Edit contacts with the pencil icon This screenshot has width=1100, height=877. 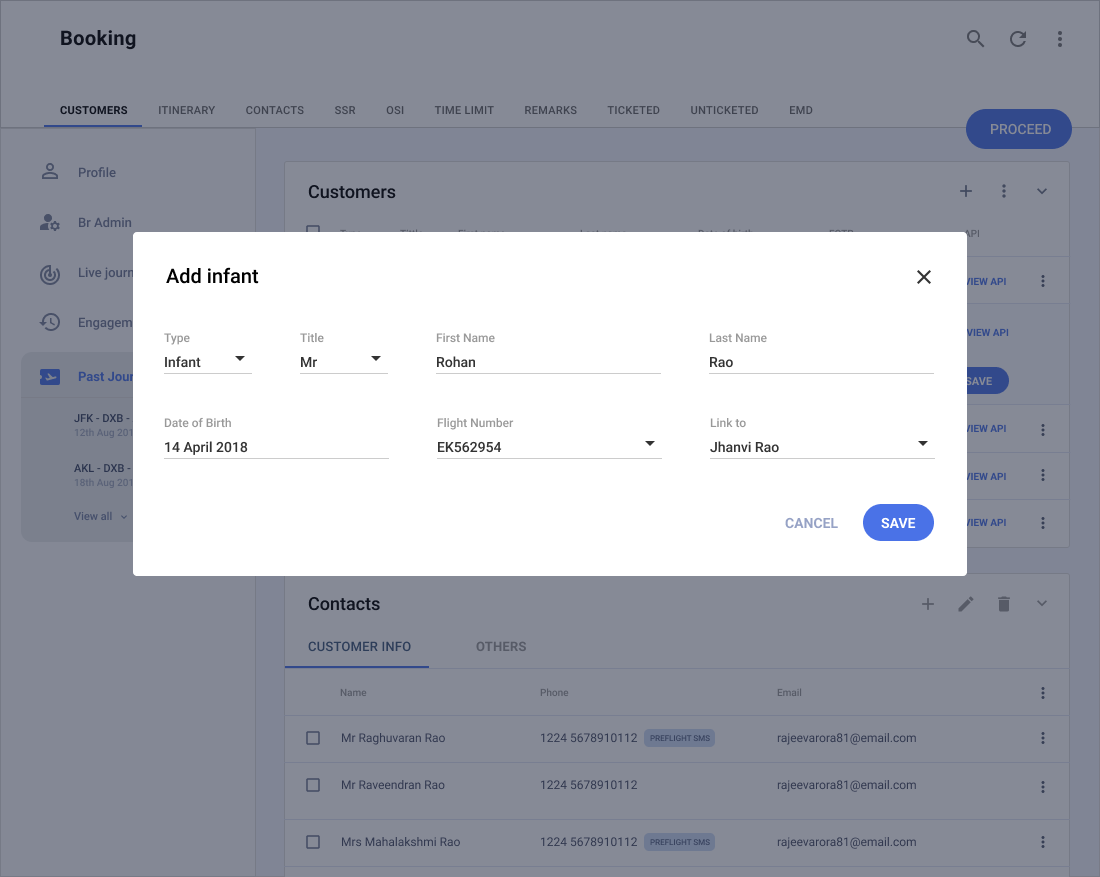coord(966,604)
